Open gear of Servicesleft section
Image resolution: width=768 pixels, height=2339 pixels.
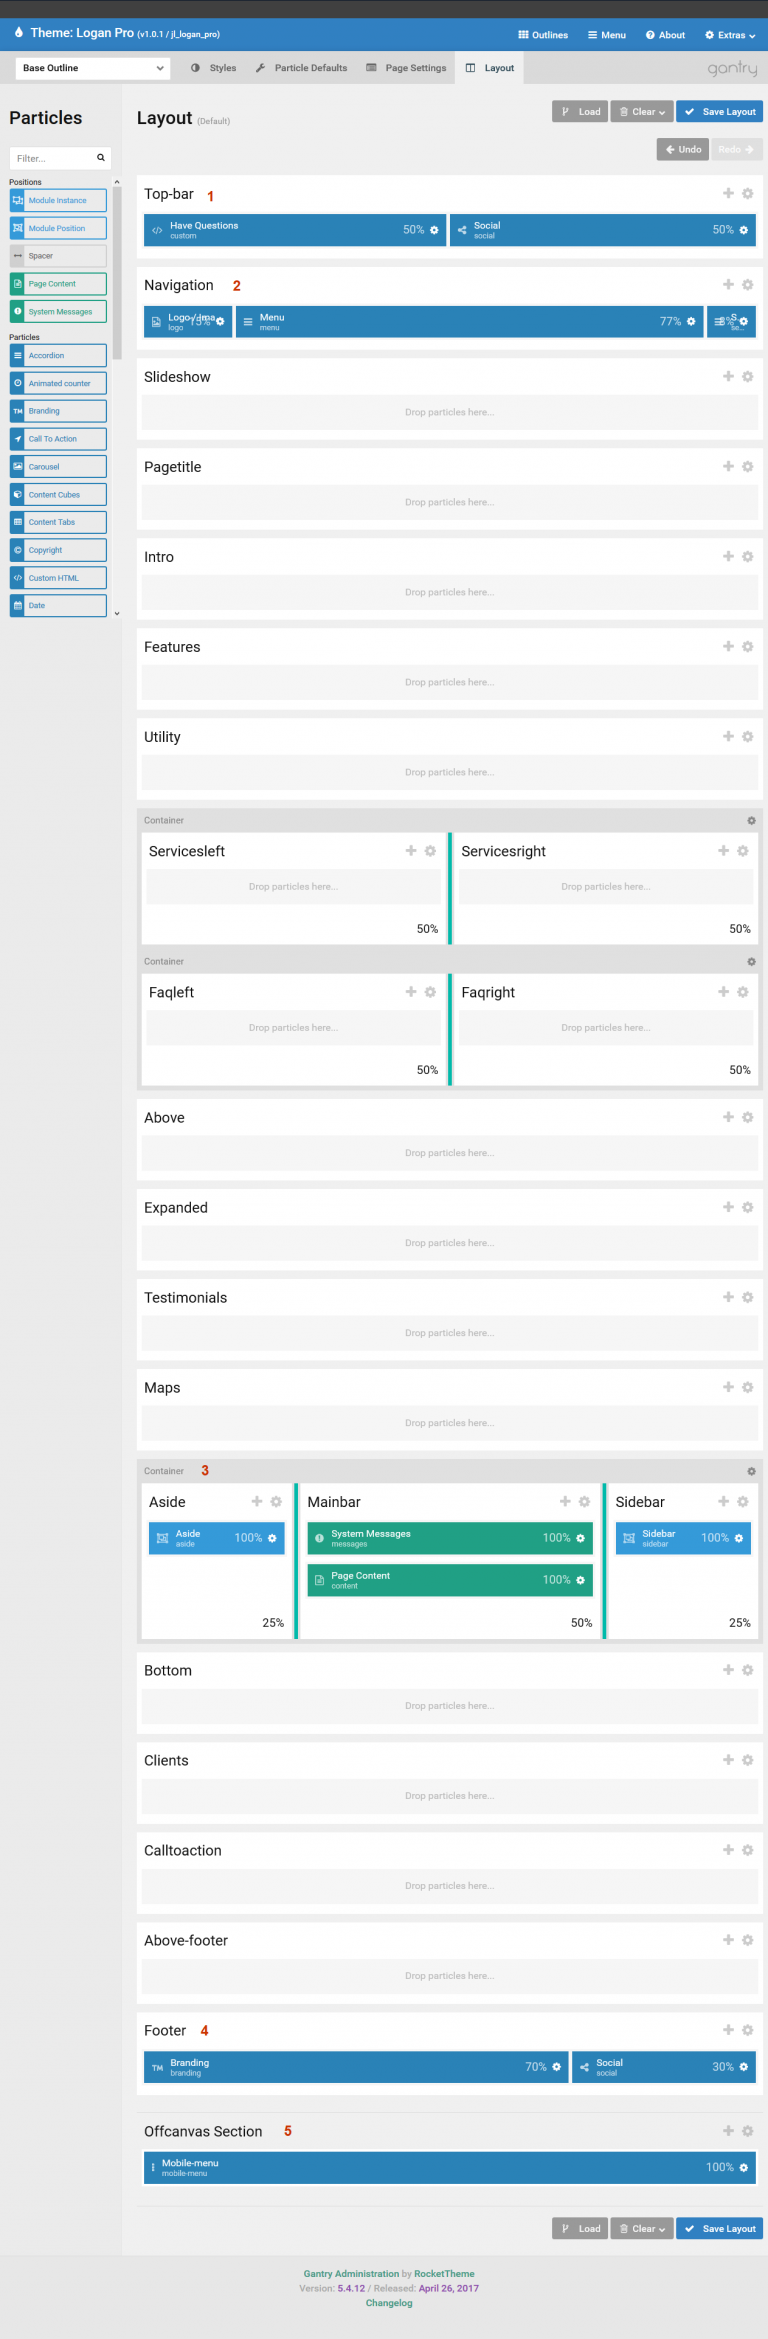[430, 851]
